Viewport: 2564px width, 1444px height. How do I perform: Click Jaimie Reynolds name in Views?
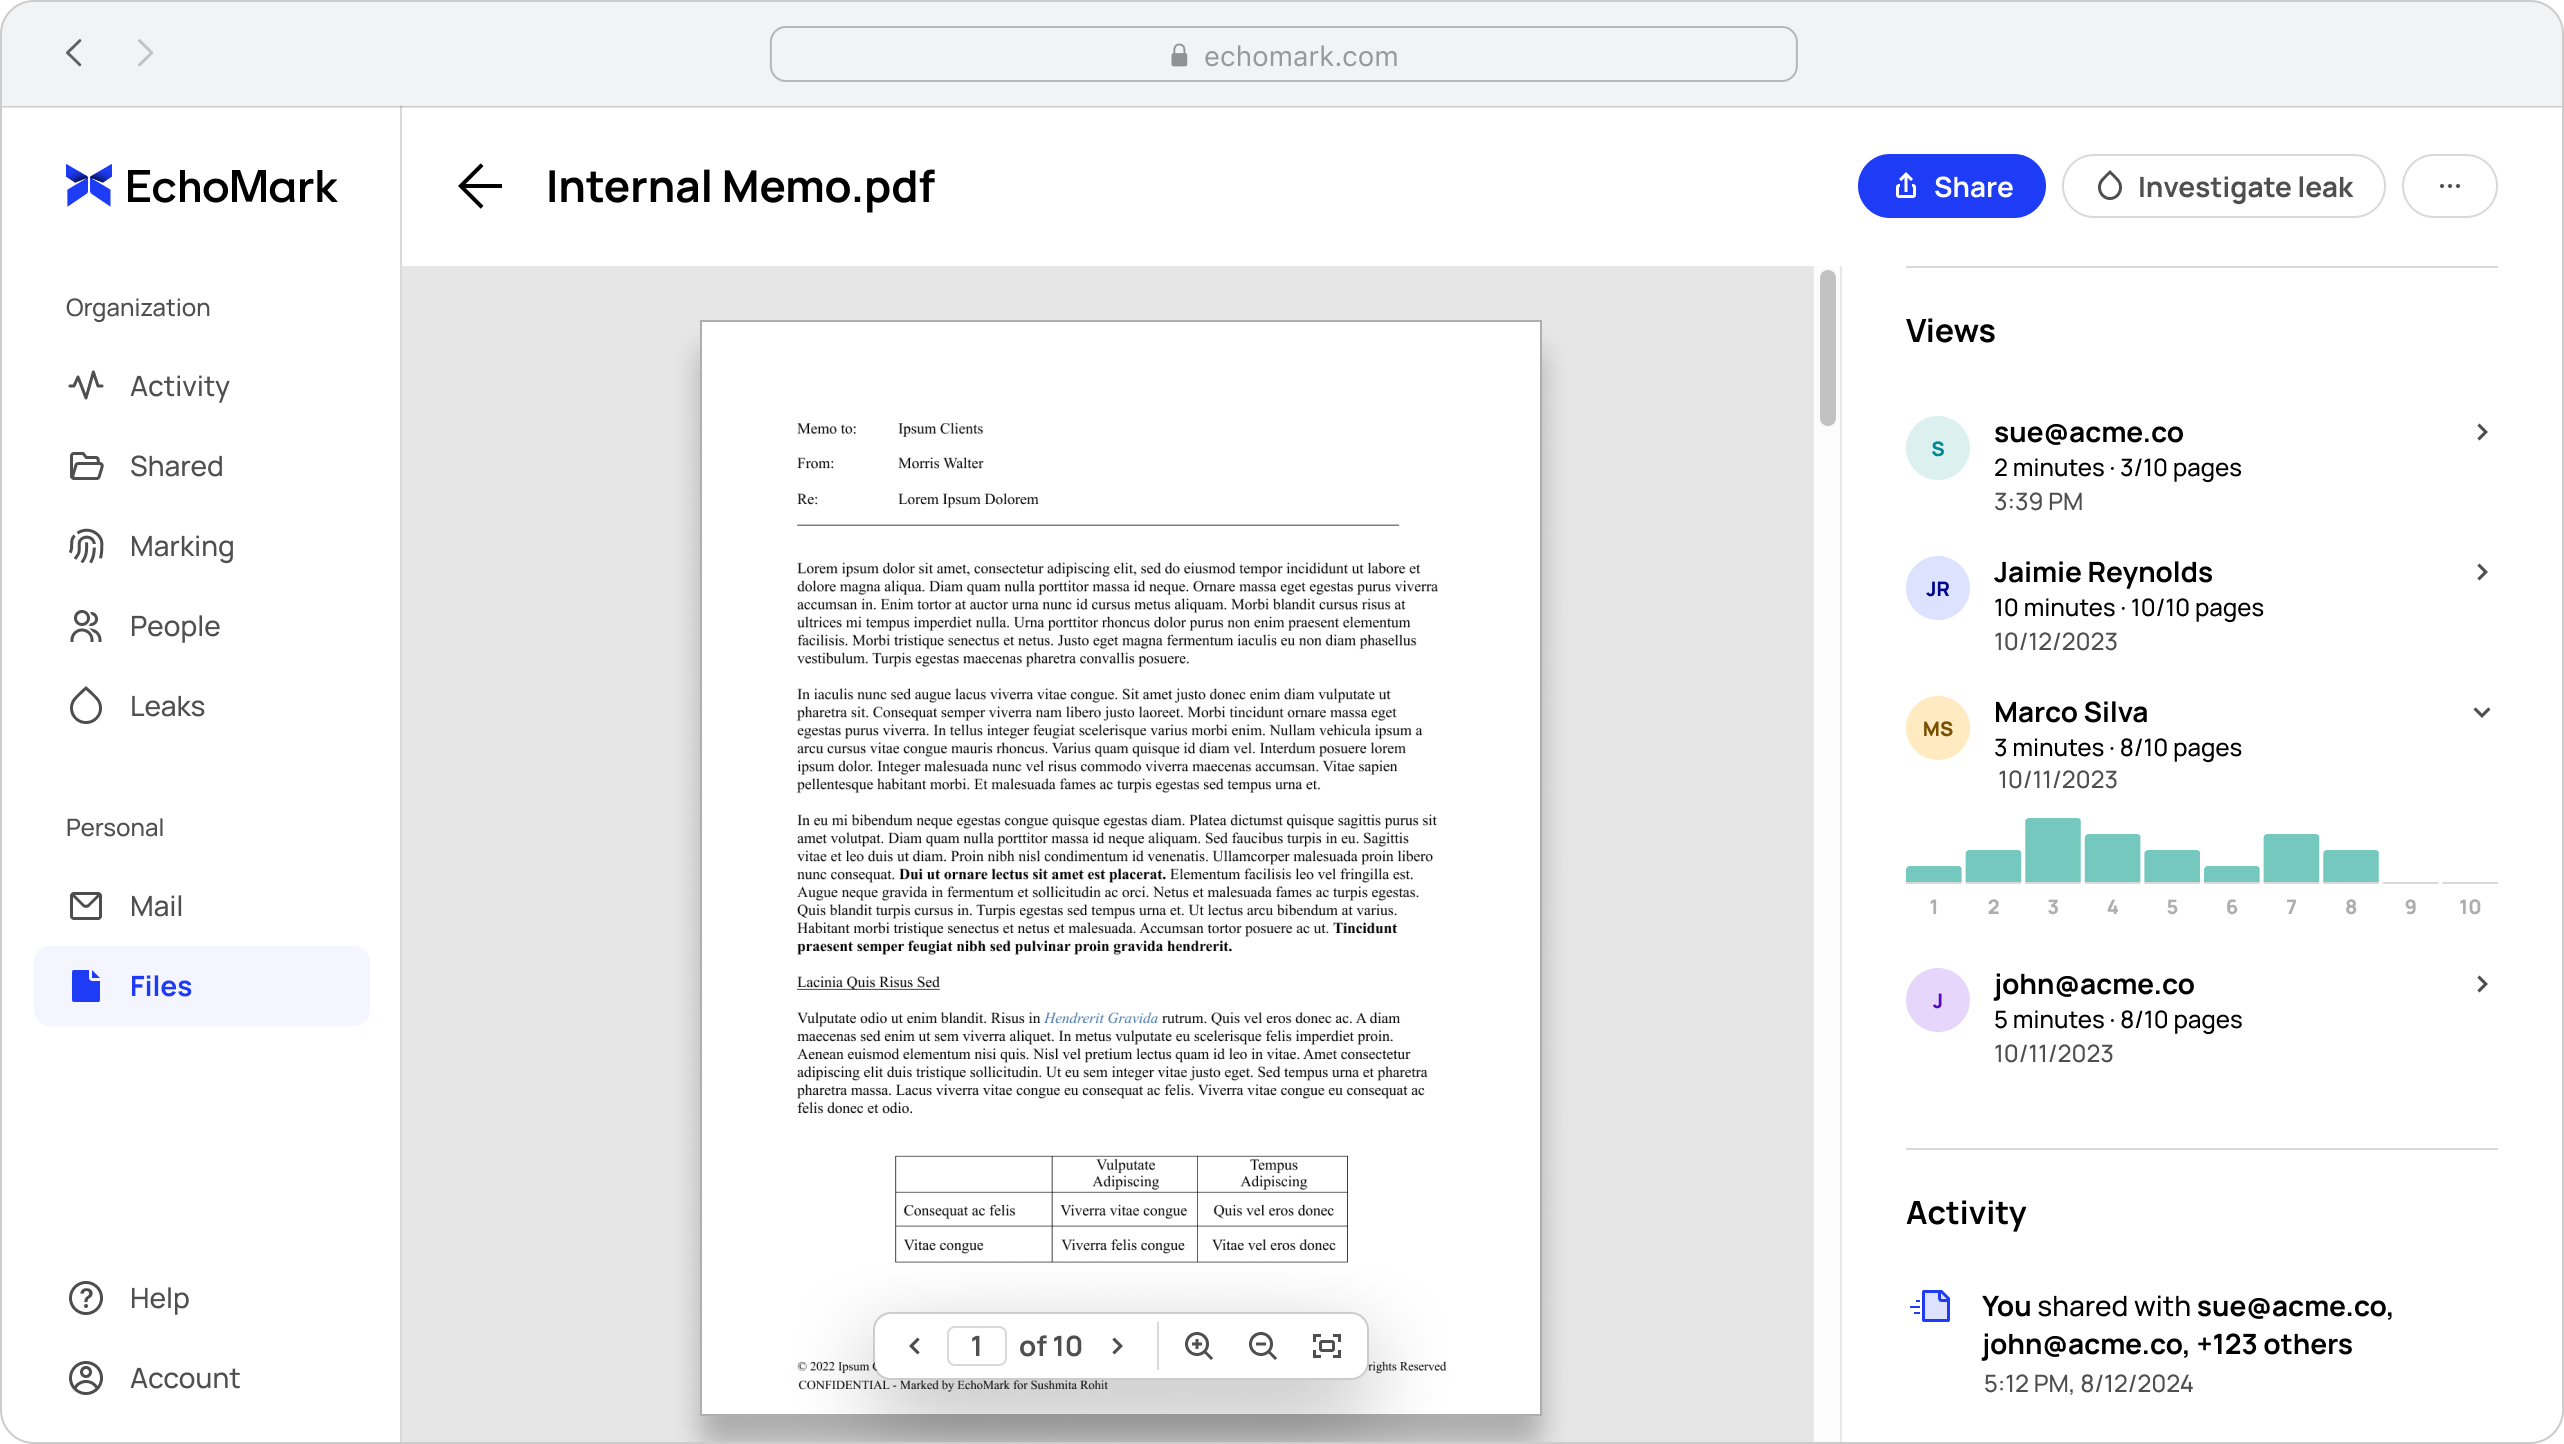pos(2103,572)
